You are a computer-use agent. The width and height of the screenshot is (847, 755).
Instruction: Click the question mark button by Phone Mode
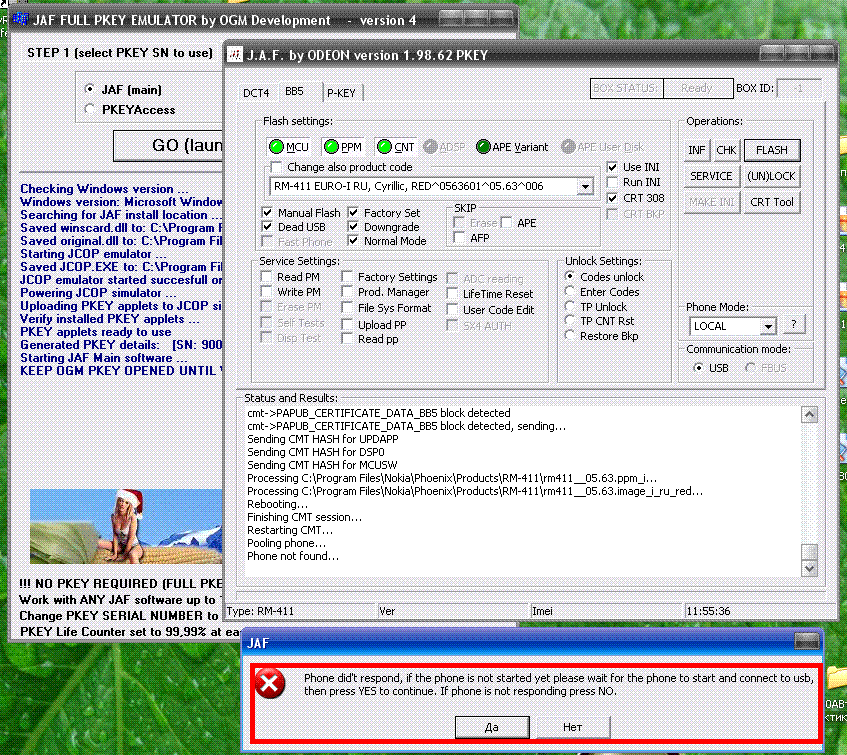pos(794,325)
